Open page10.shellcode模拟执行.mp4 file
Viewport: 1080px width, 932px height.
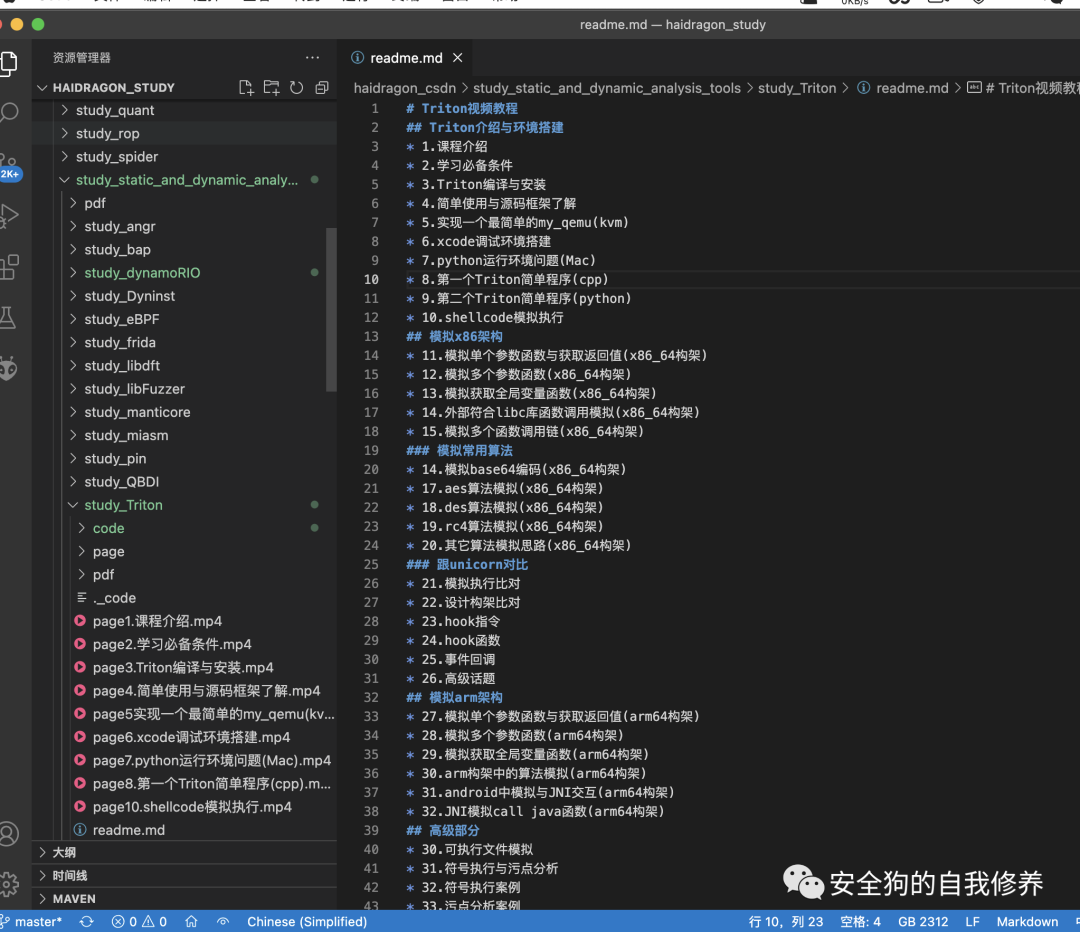coord(191,807)
